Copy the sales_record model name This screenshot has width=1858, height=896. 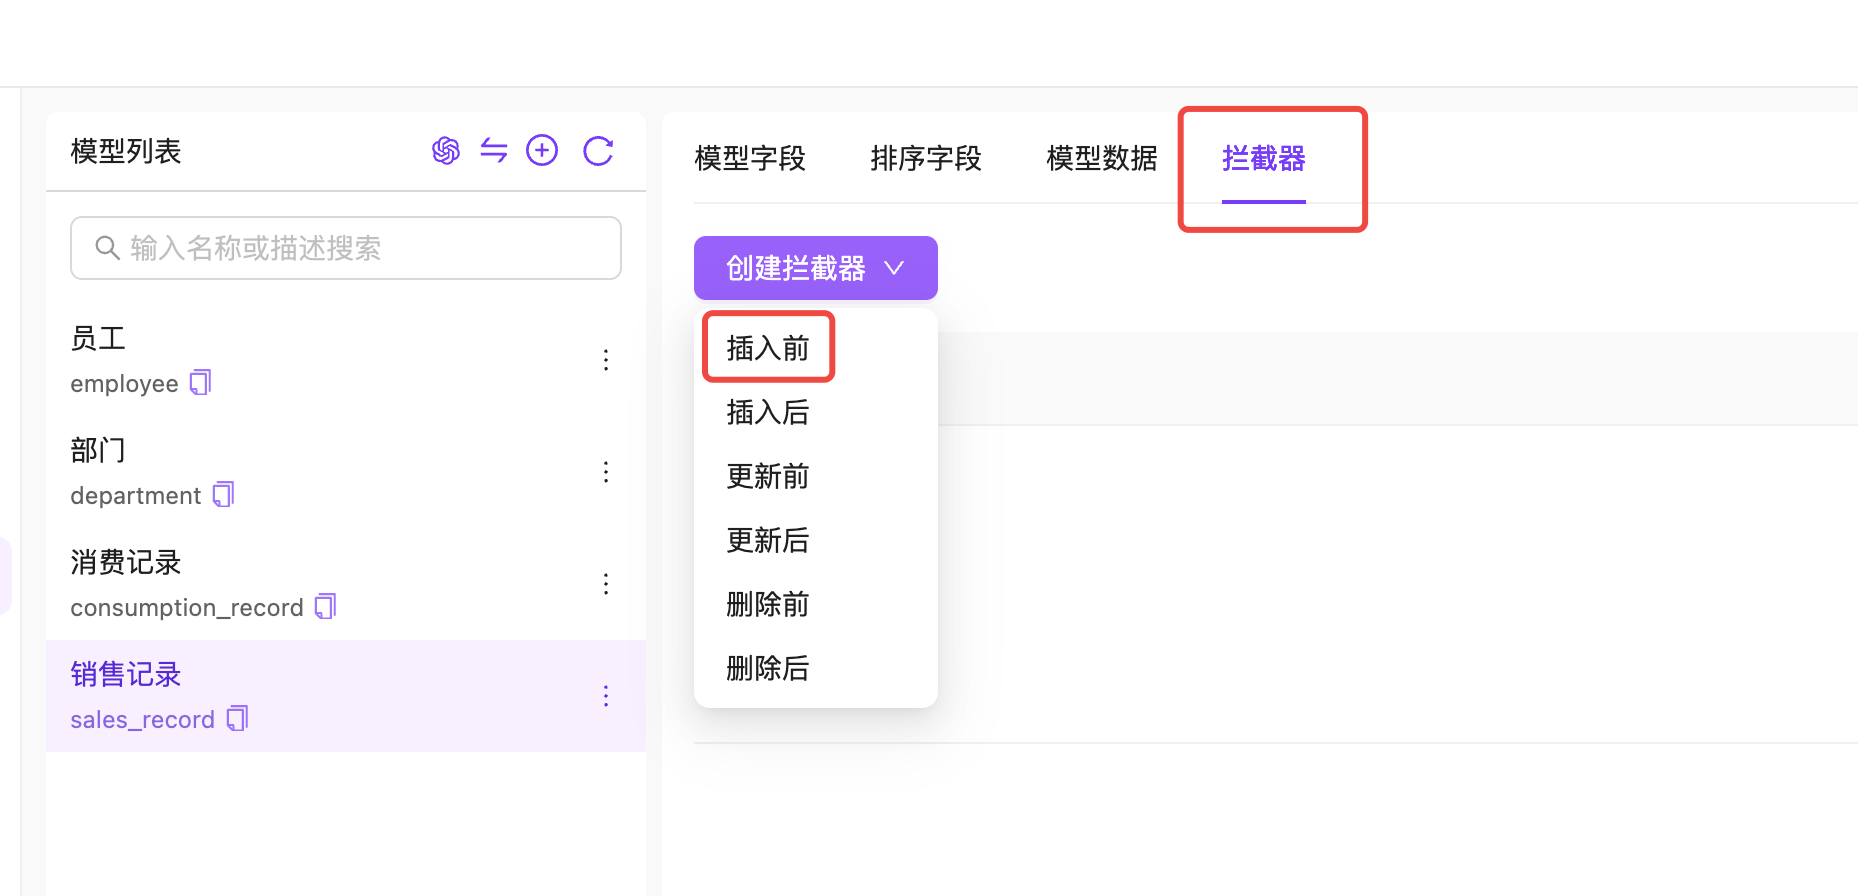237,719
